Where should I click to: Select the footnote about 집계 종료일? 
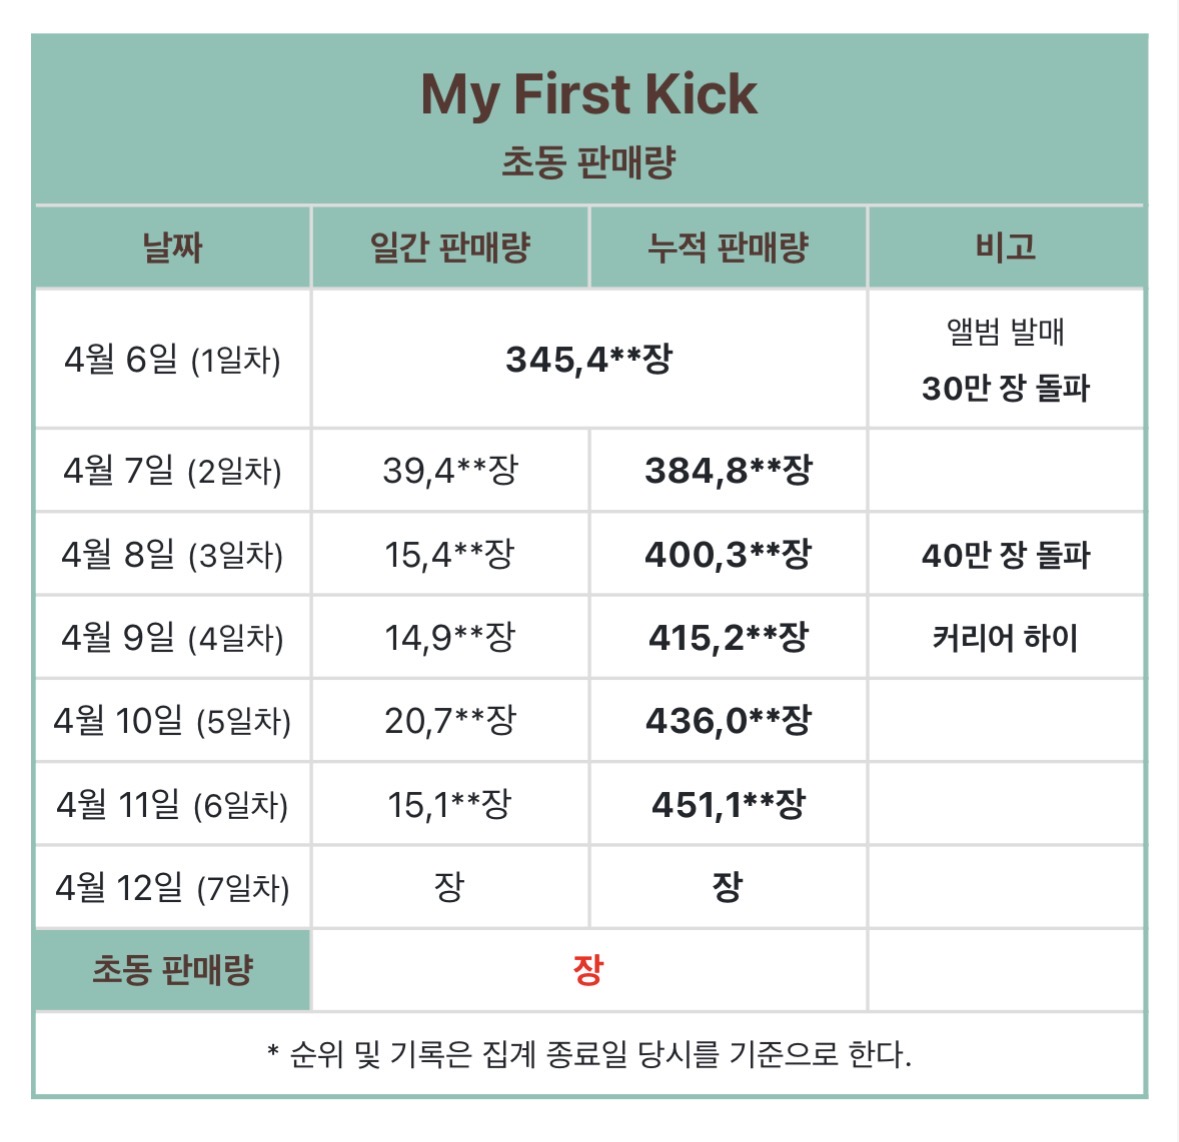point(589,1053)
